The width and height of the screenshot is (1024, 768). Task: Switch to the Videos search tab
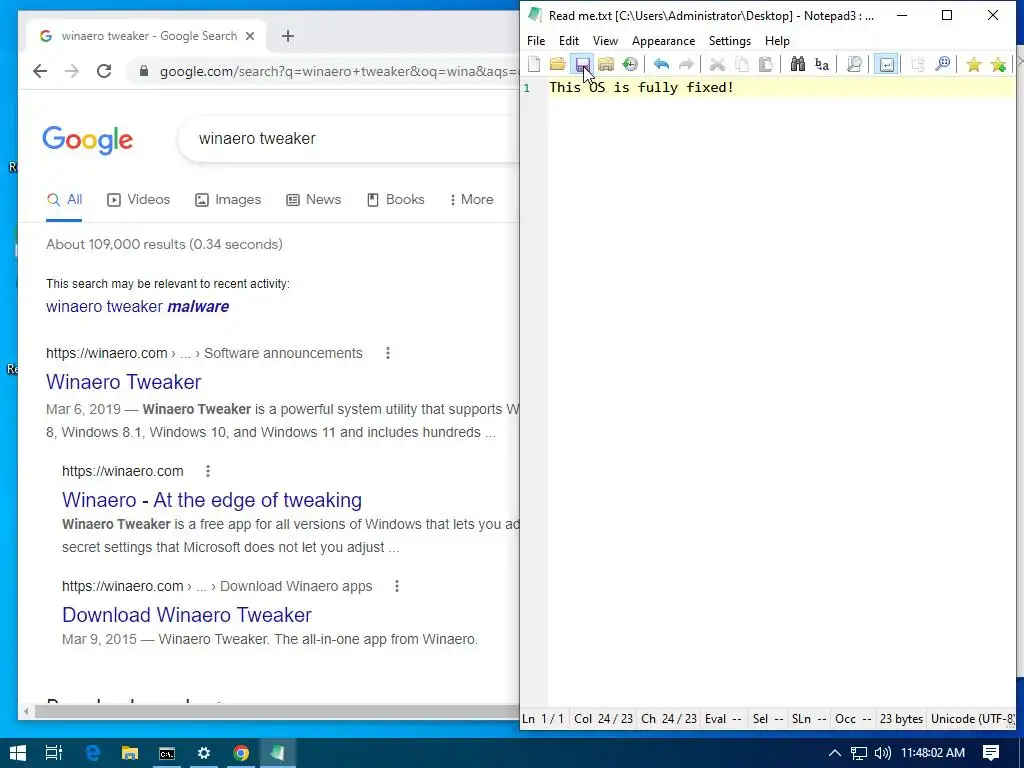click(x=138, y=199)
